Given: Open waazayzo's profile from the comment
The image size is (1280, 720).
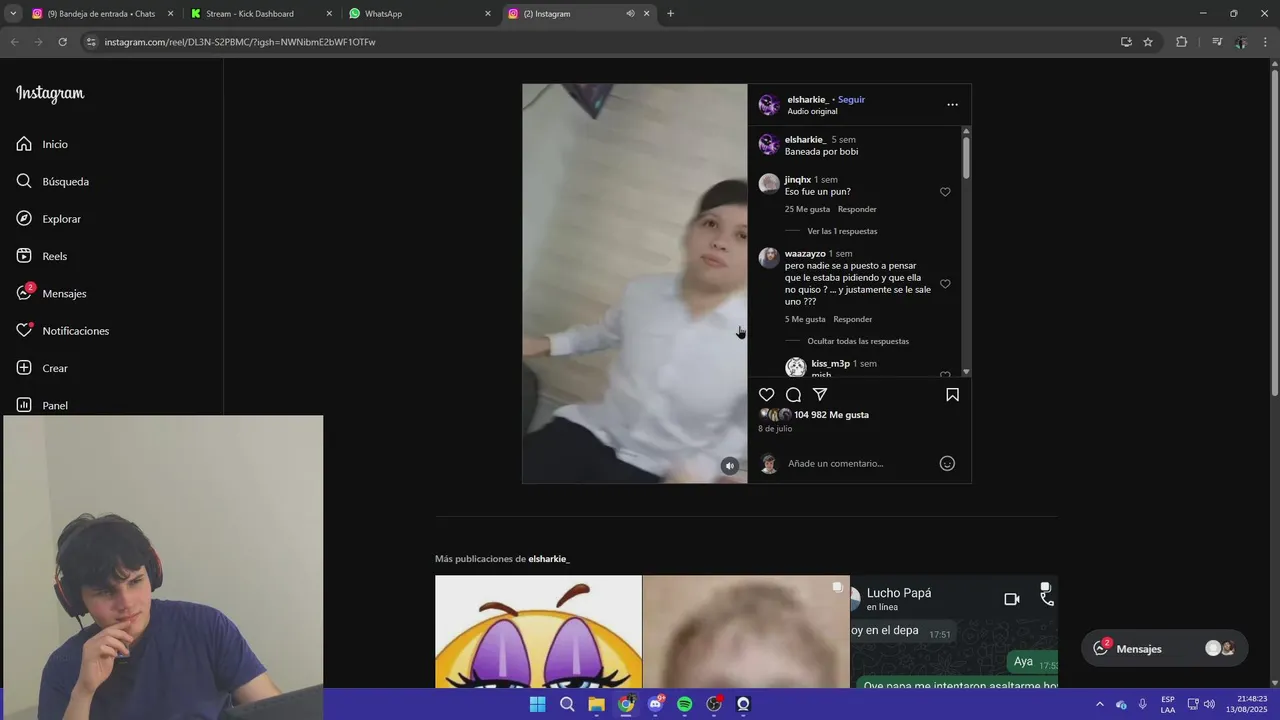Looking at the screenshot, I should click(805, 254).
